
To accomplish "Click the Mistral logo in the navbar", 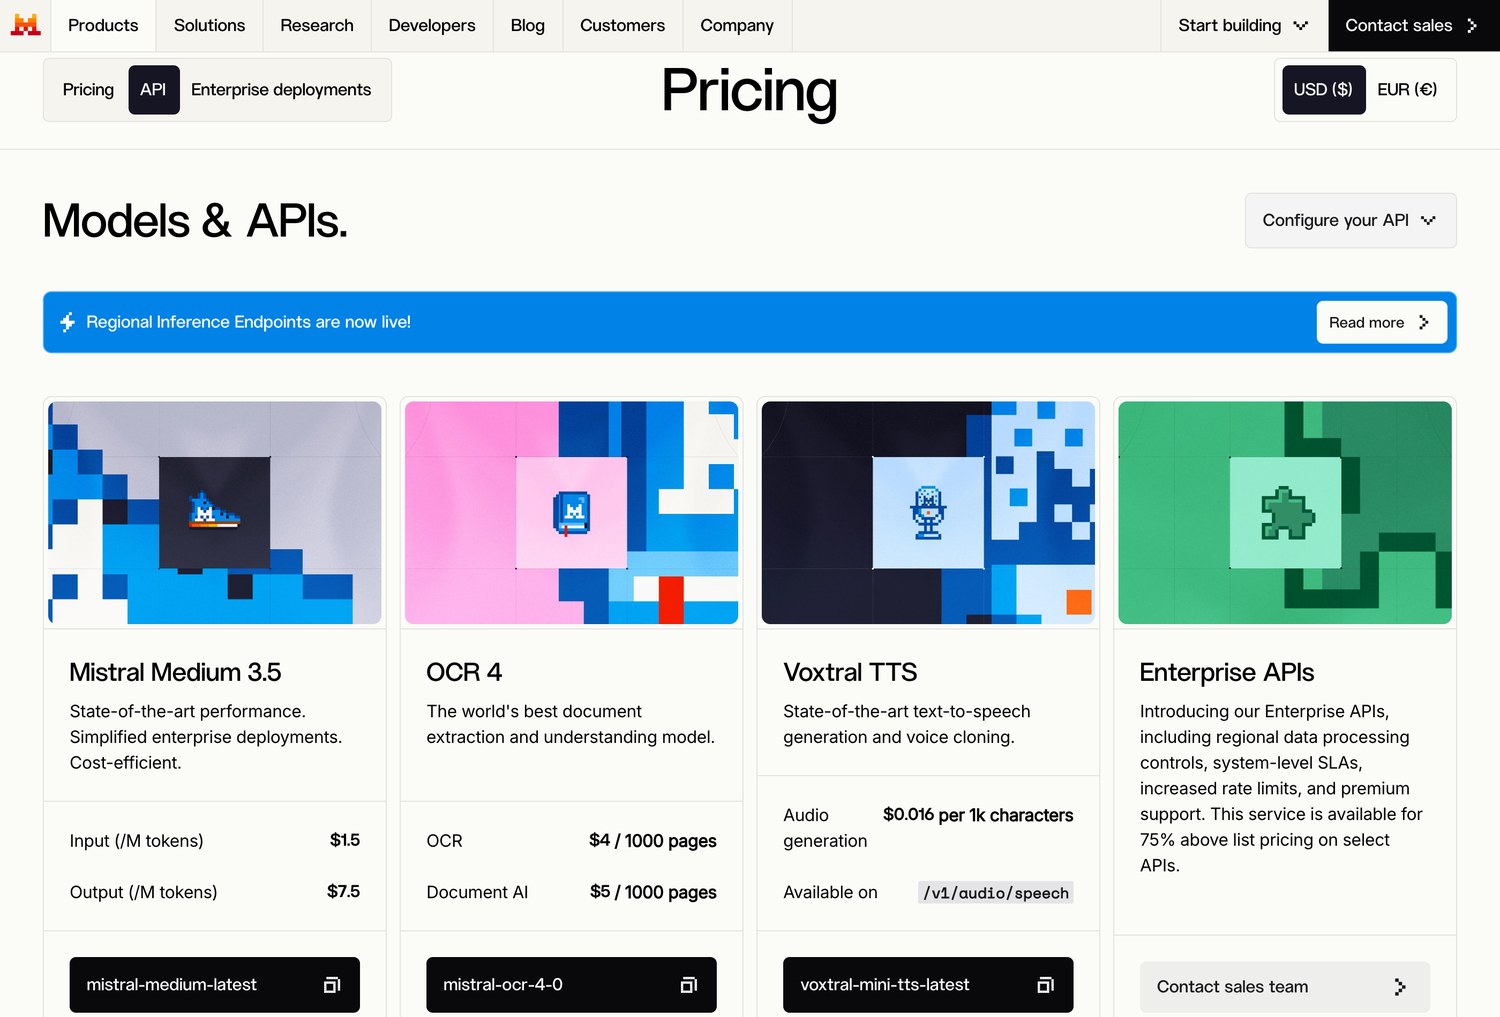I will pyautogui.click(x=25, y=25).
